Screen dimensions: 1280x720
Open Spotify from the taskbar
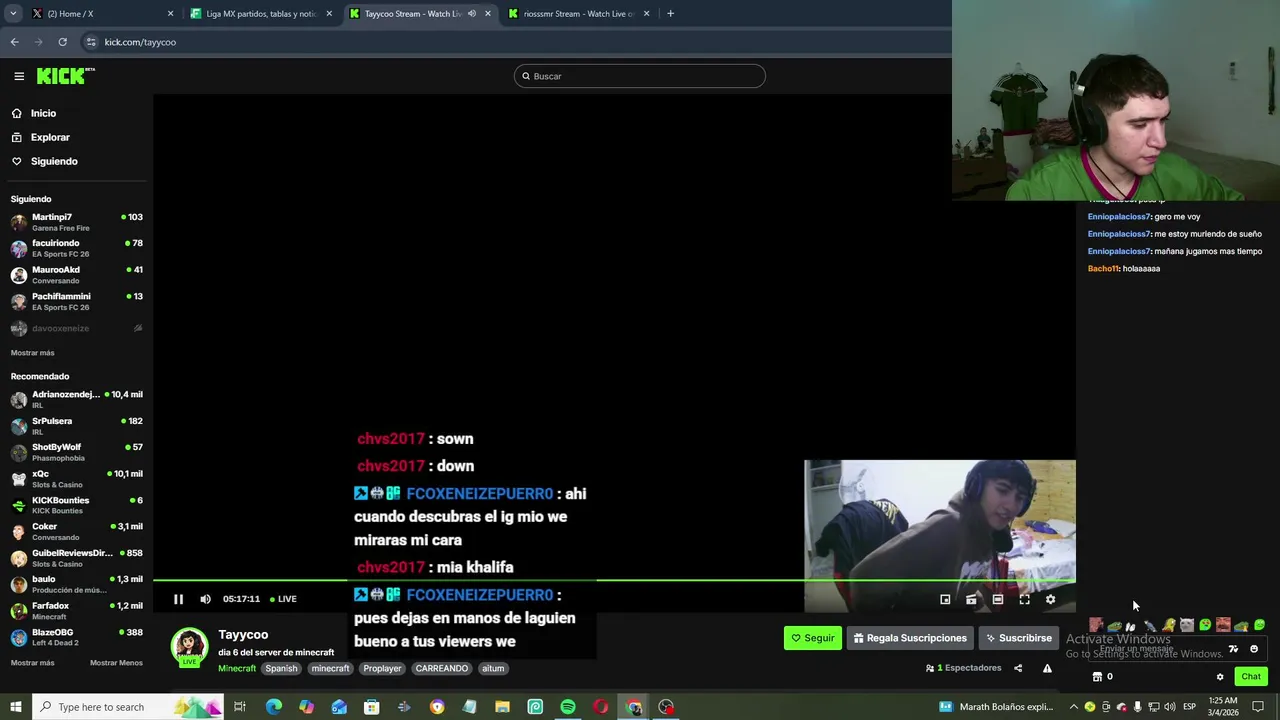coord(568,707)
